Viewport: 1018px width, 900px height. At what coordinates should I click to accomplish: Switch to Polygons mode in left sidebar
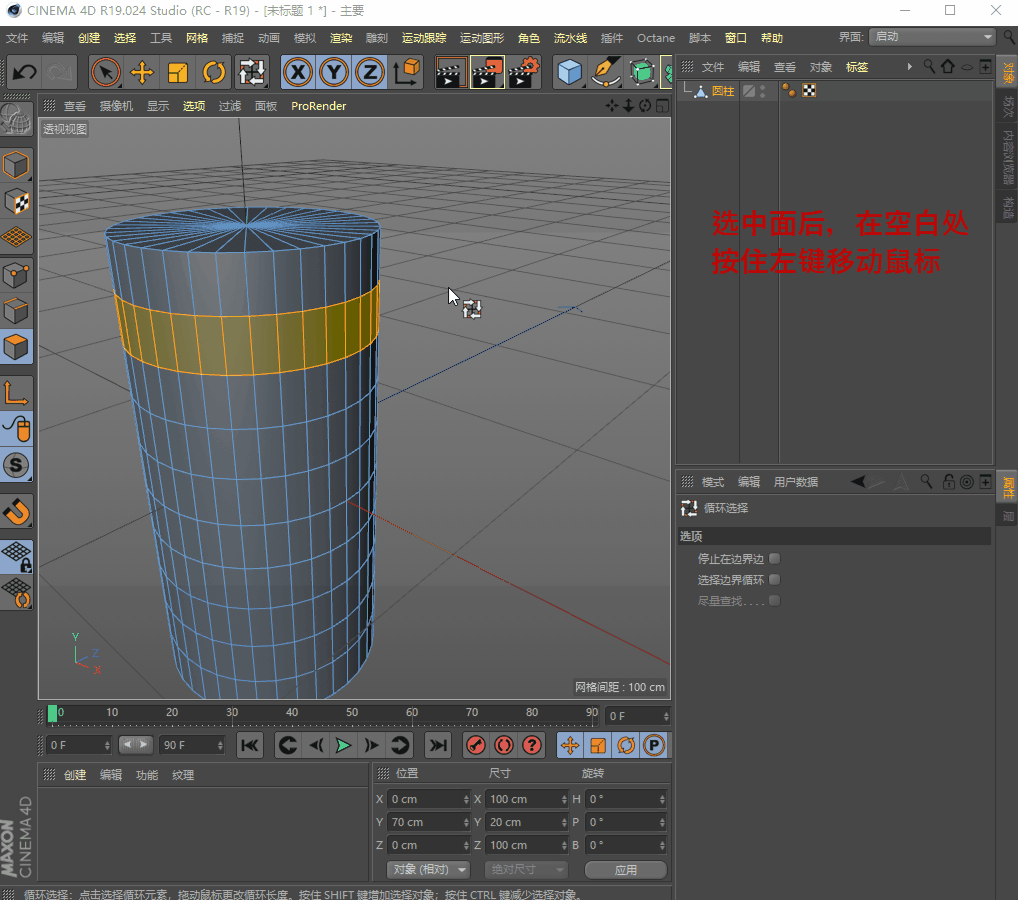point(17,347)
